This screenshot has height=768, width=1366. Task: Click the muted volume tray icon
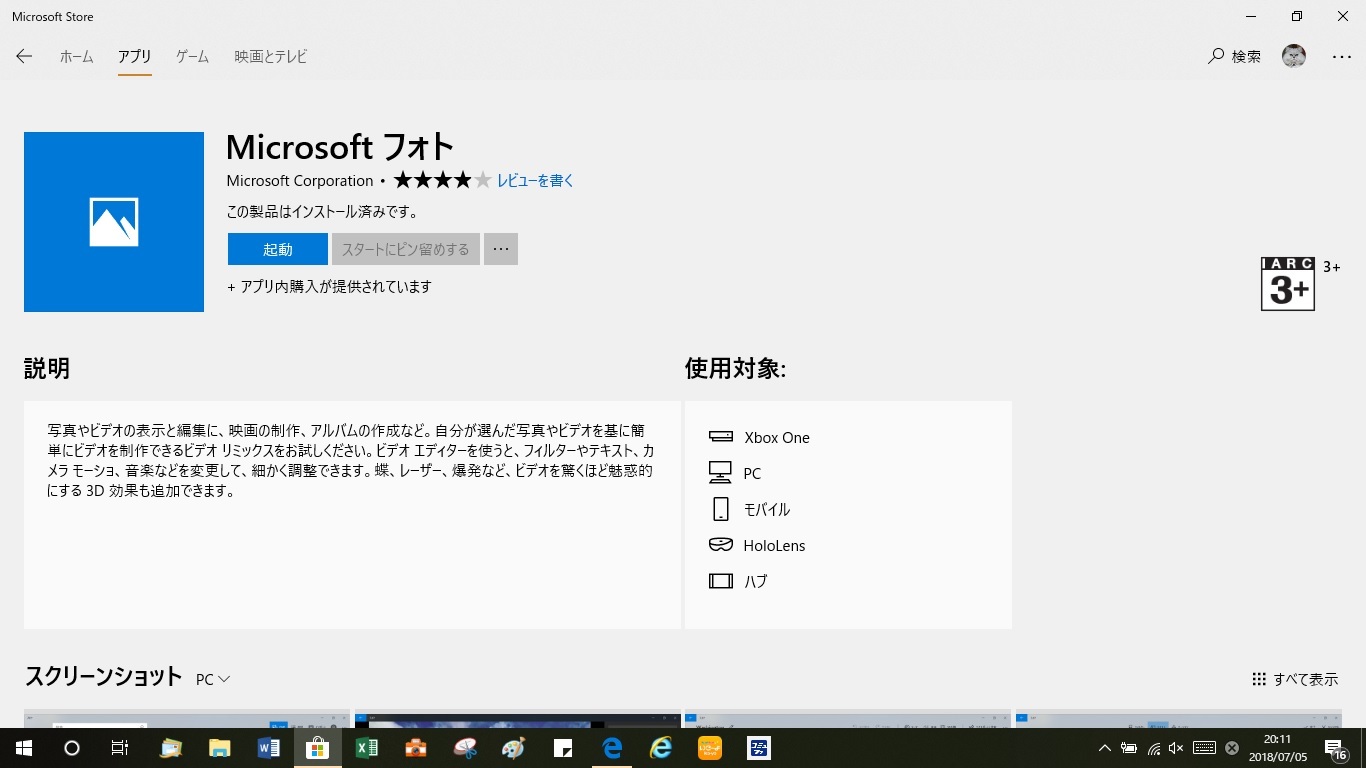(1177, 748)
